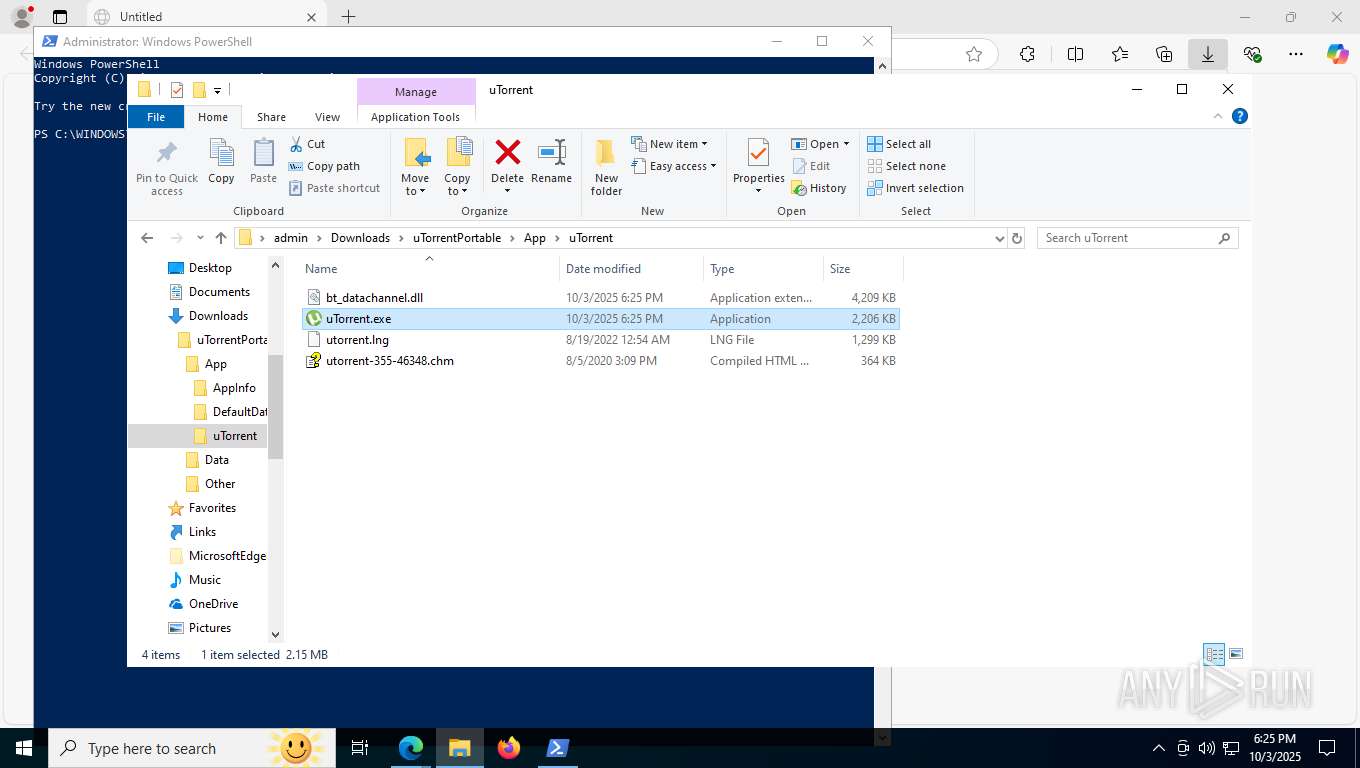Expand the address bar history dropdown
This screenshot has width=1360, height=768.
pos(999,238)
